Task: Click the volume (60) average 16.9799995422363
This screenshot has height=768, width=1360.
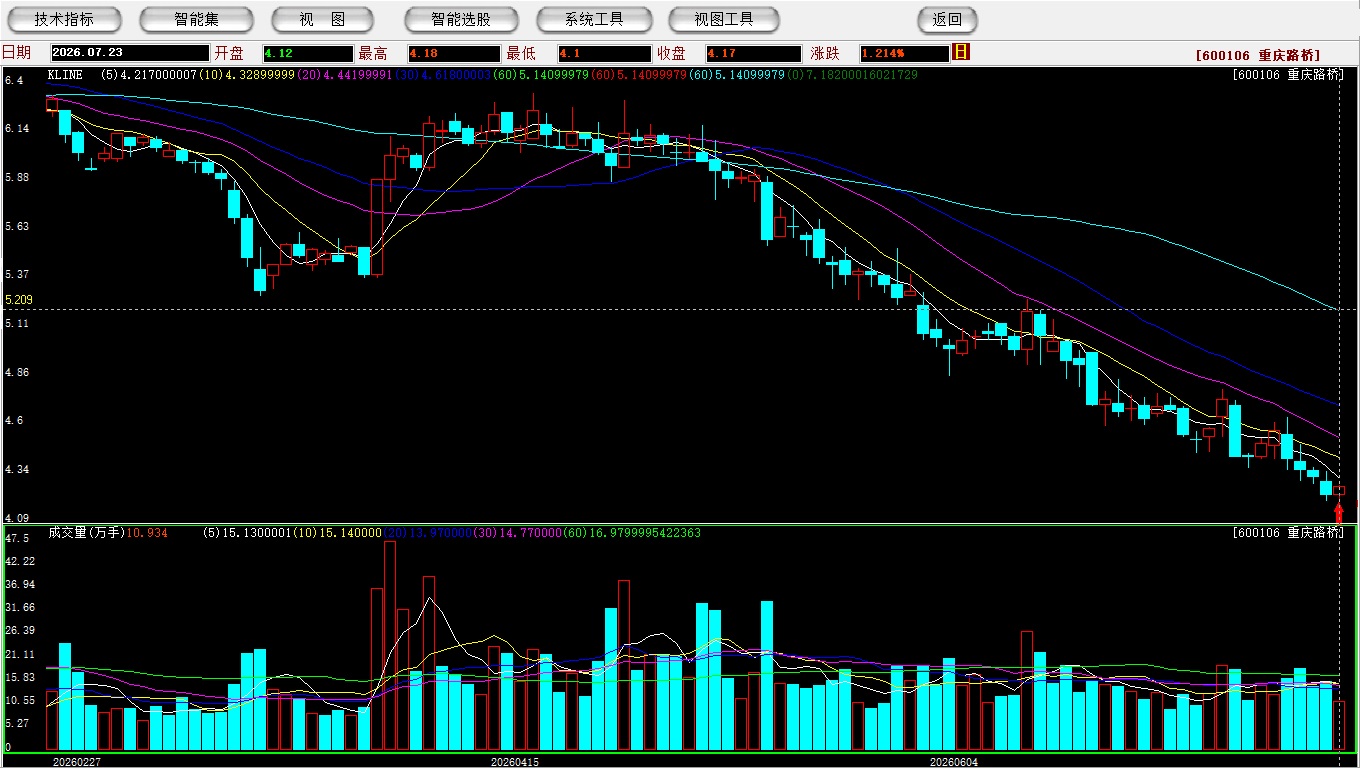Action: click(x=630, y=533)
